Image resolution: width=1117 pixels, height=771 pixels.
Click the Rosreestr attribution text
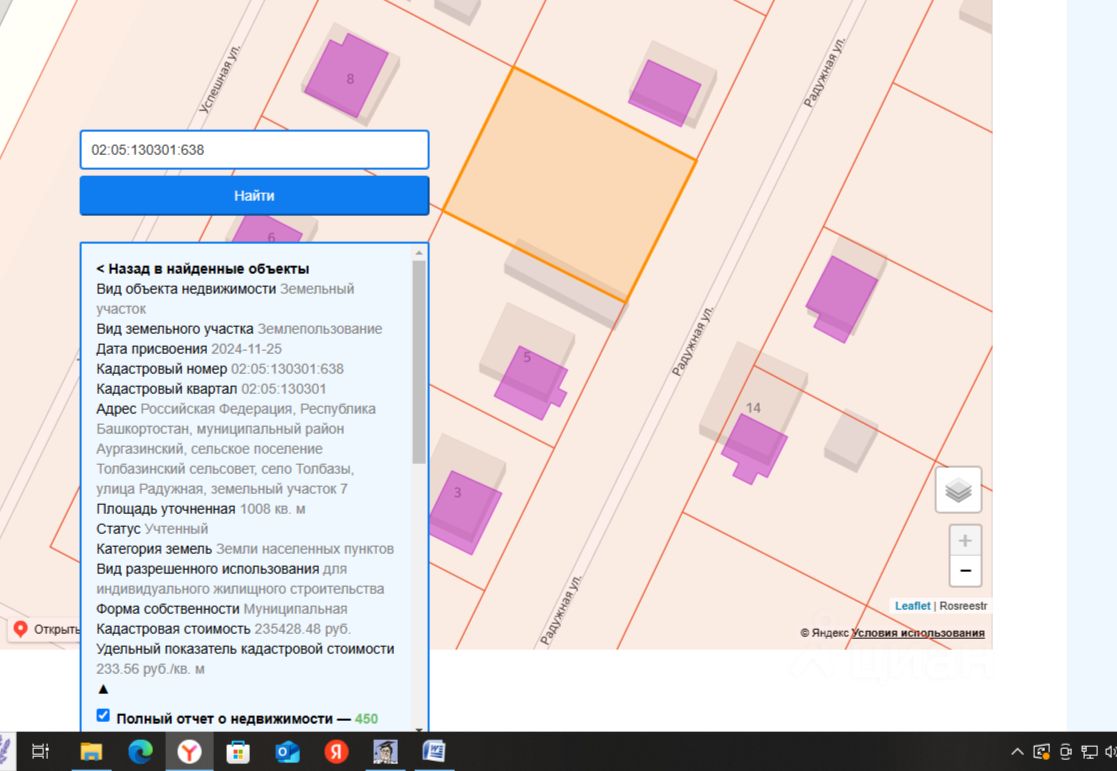point(963,606)
